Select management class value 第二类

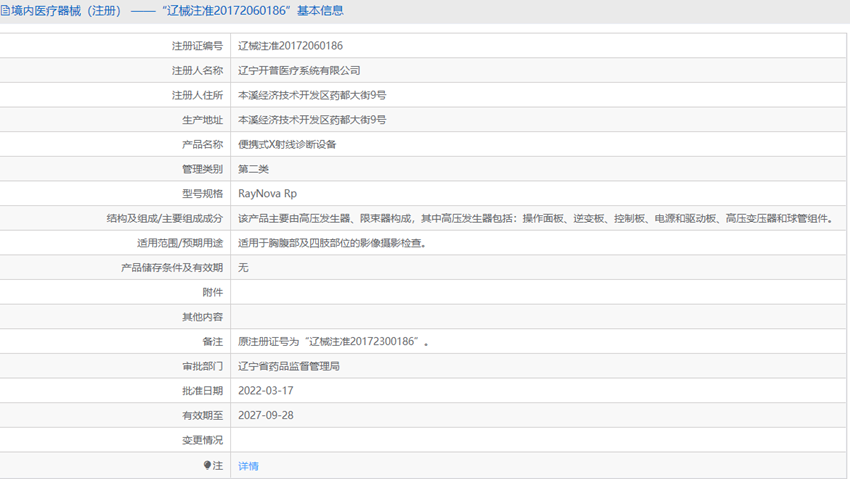[x=253, y=169]
